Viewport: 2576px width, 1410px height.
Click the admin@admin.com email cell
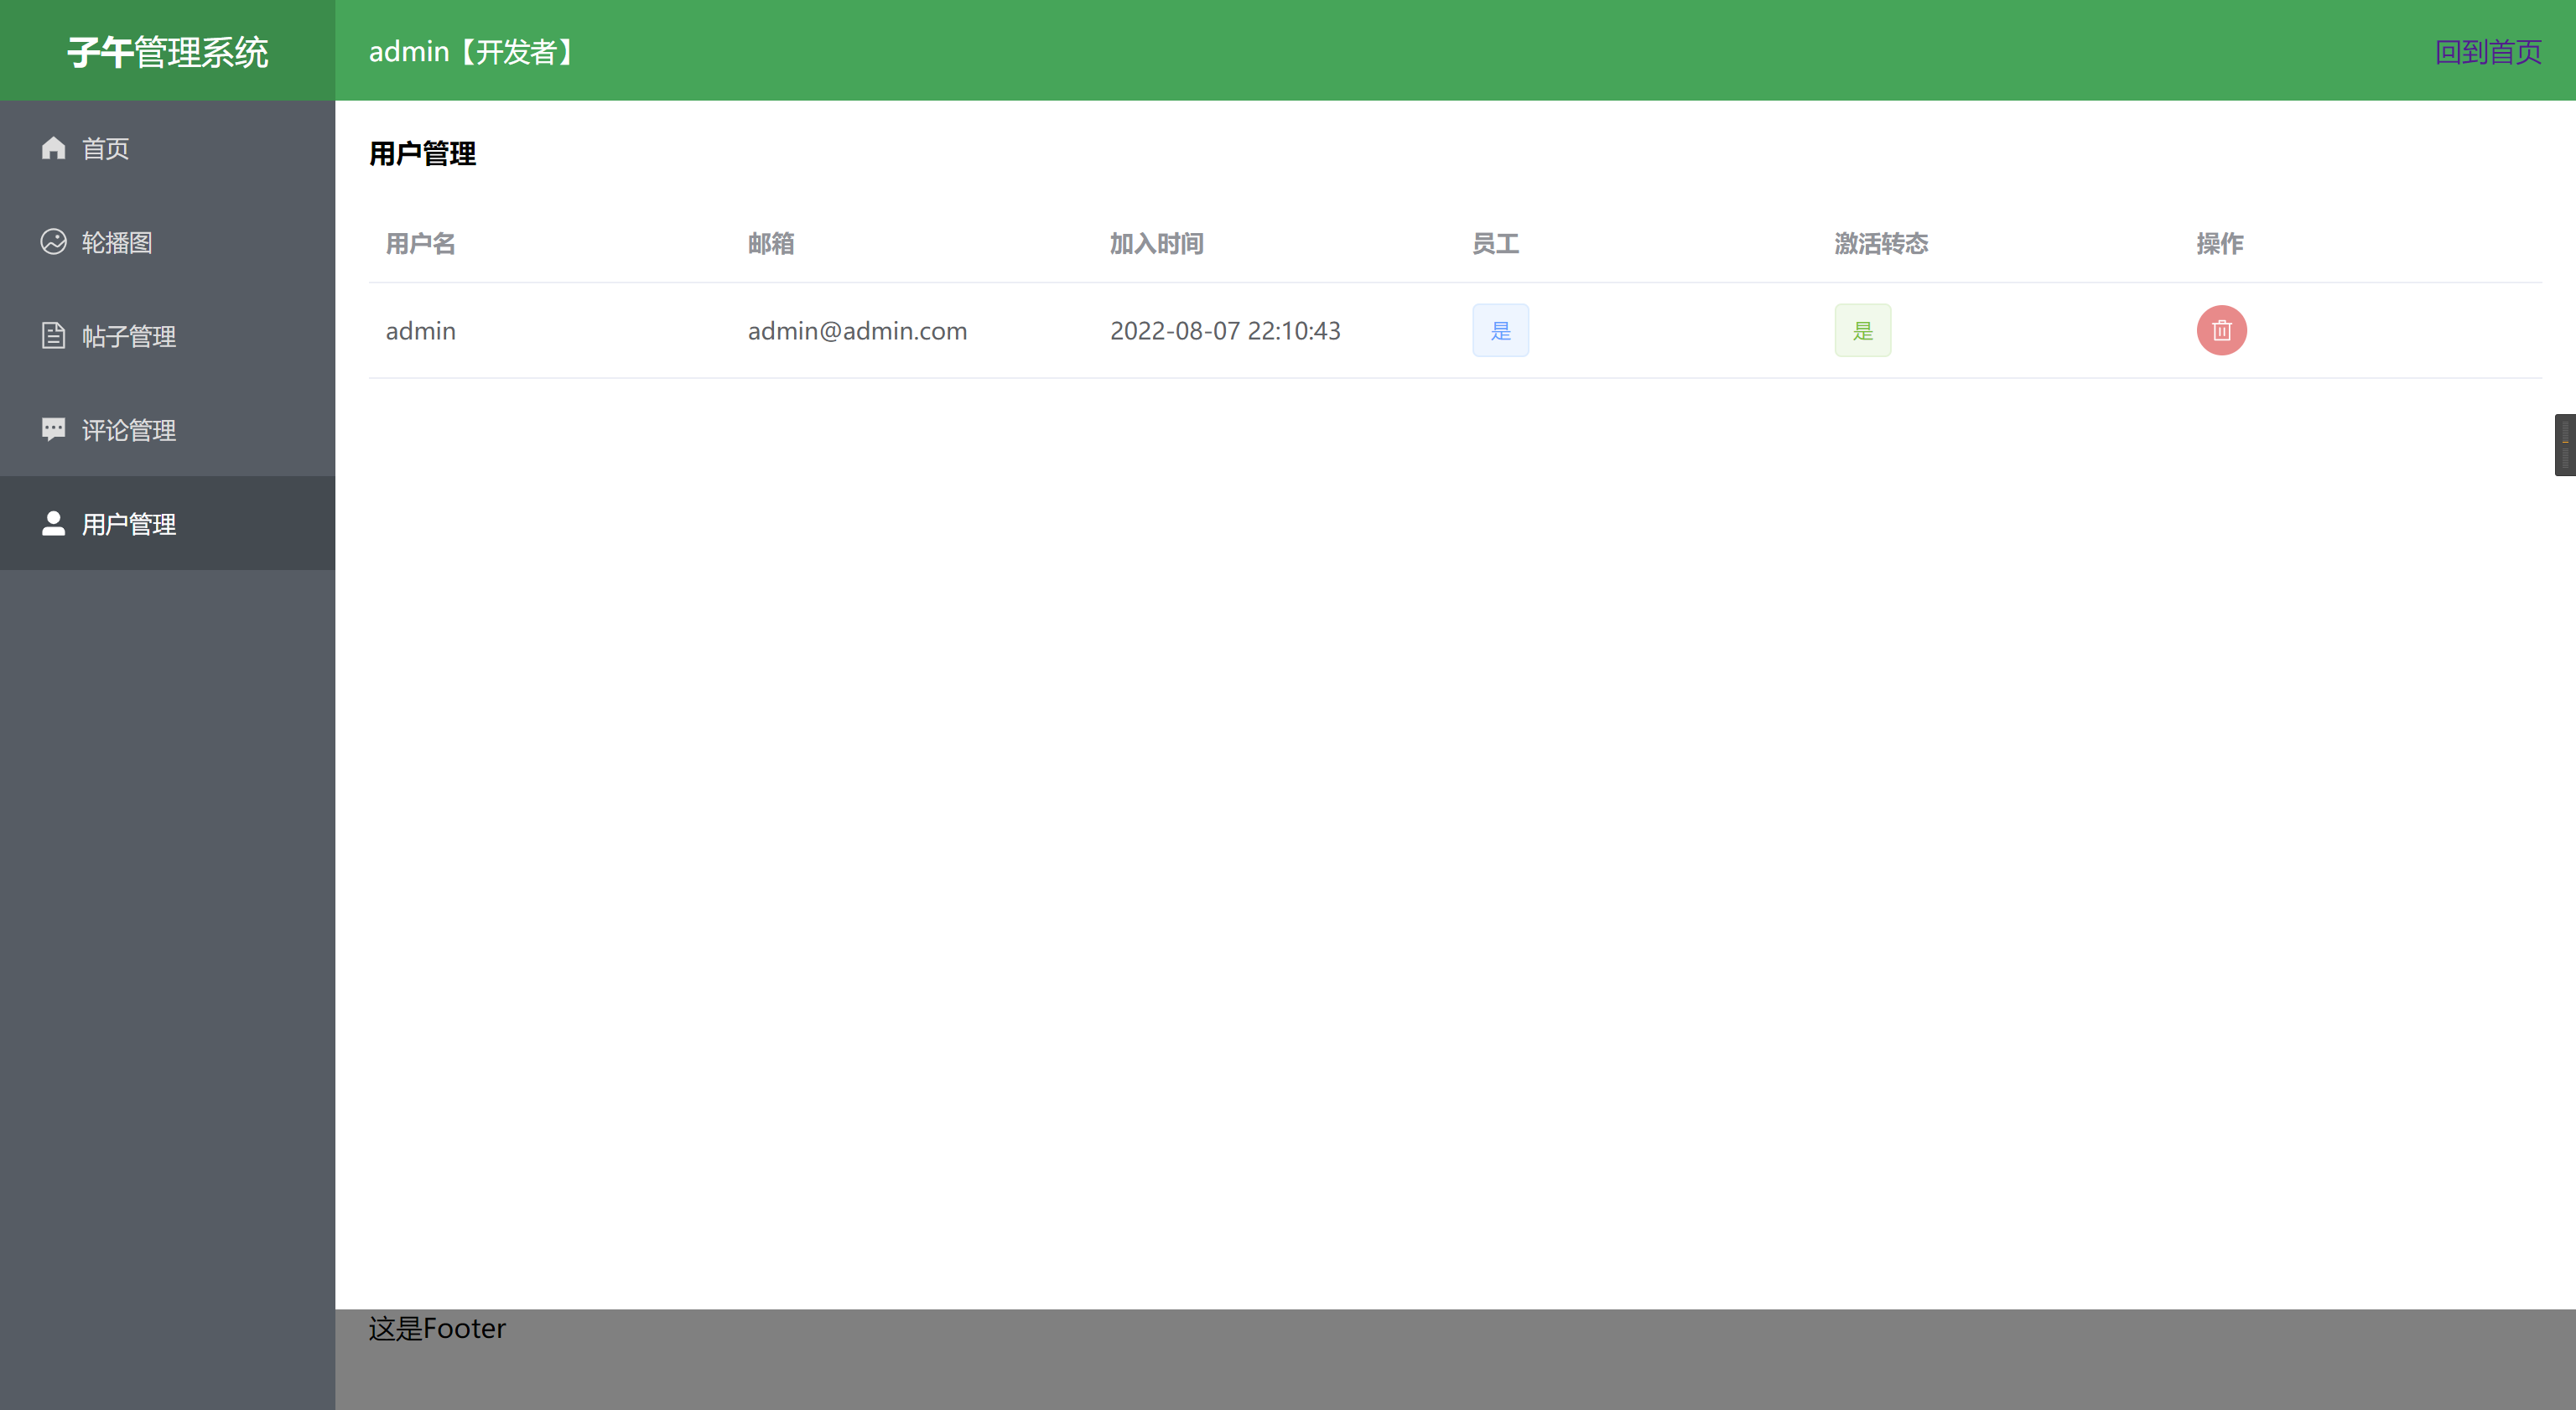point(857,331)
